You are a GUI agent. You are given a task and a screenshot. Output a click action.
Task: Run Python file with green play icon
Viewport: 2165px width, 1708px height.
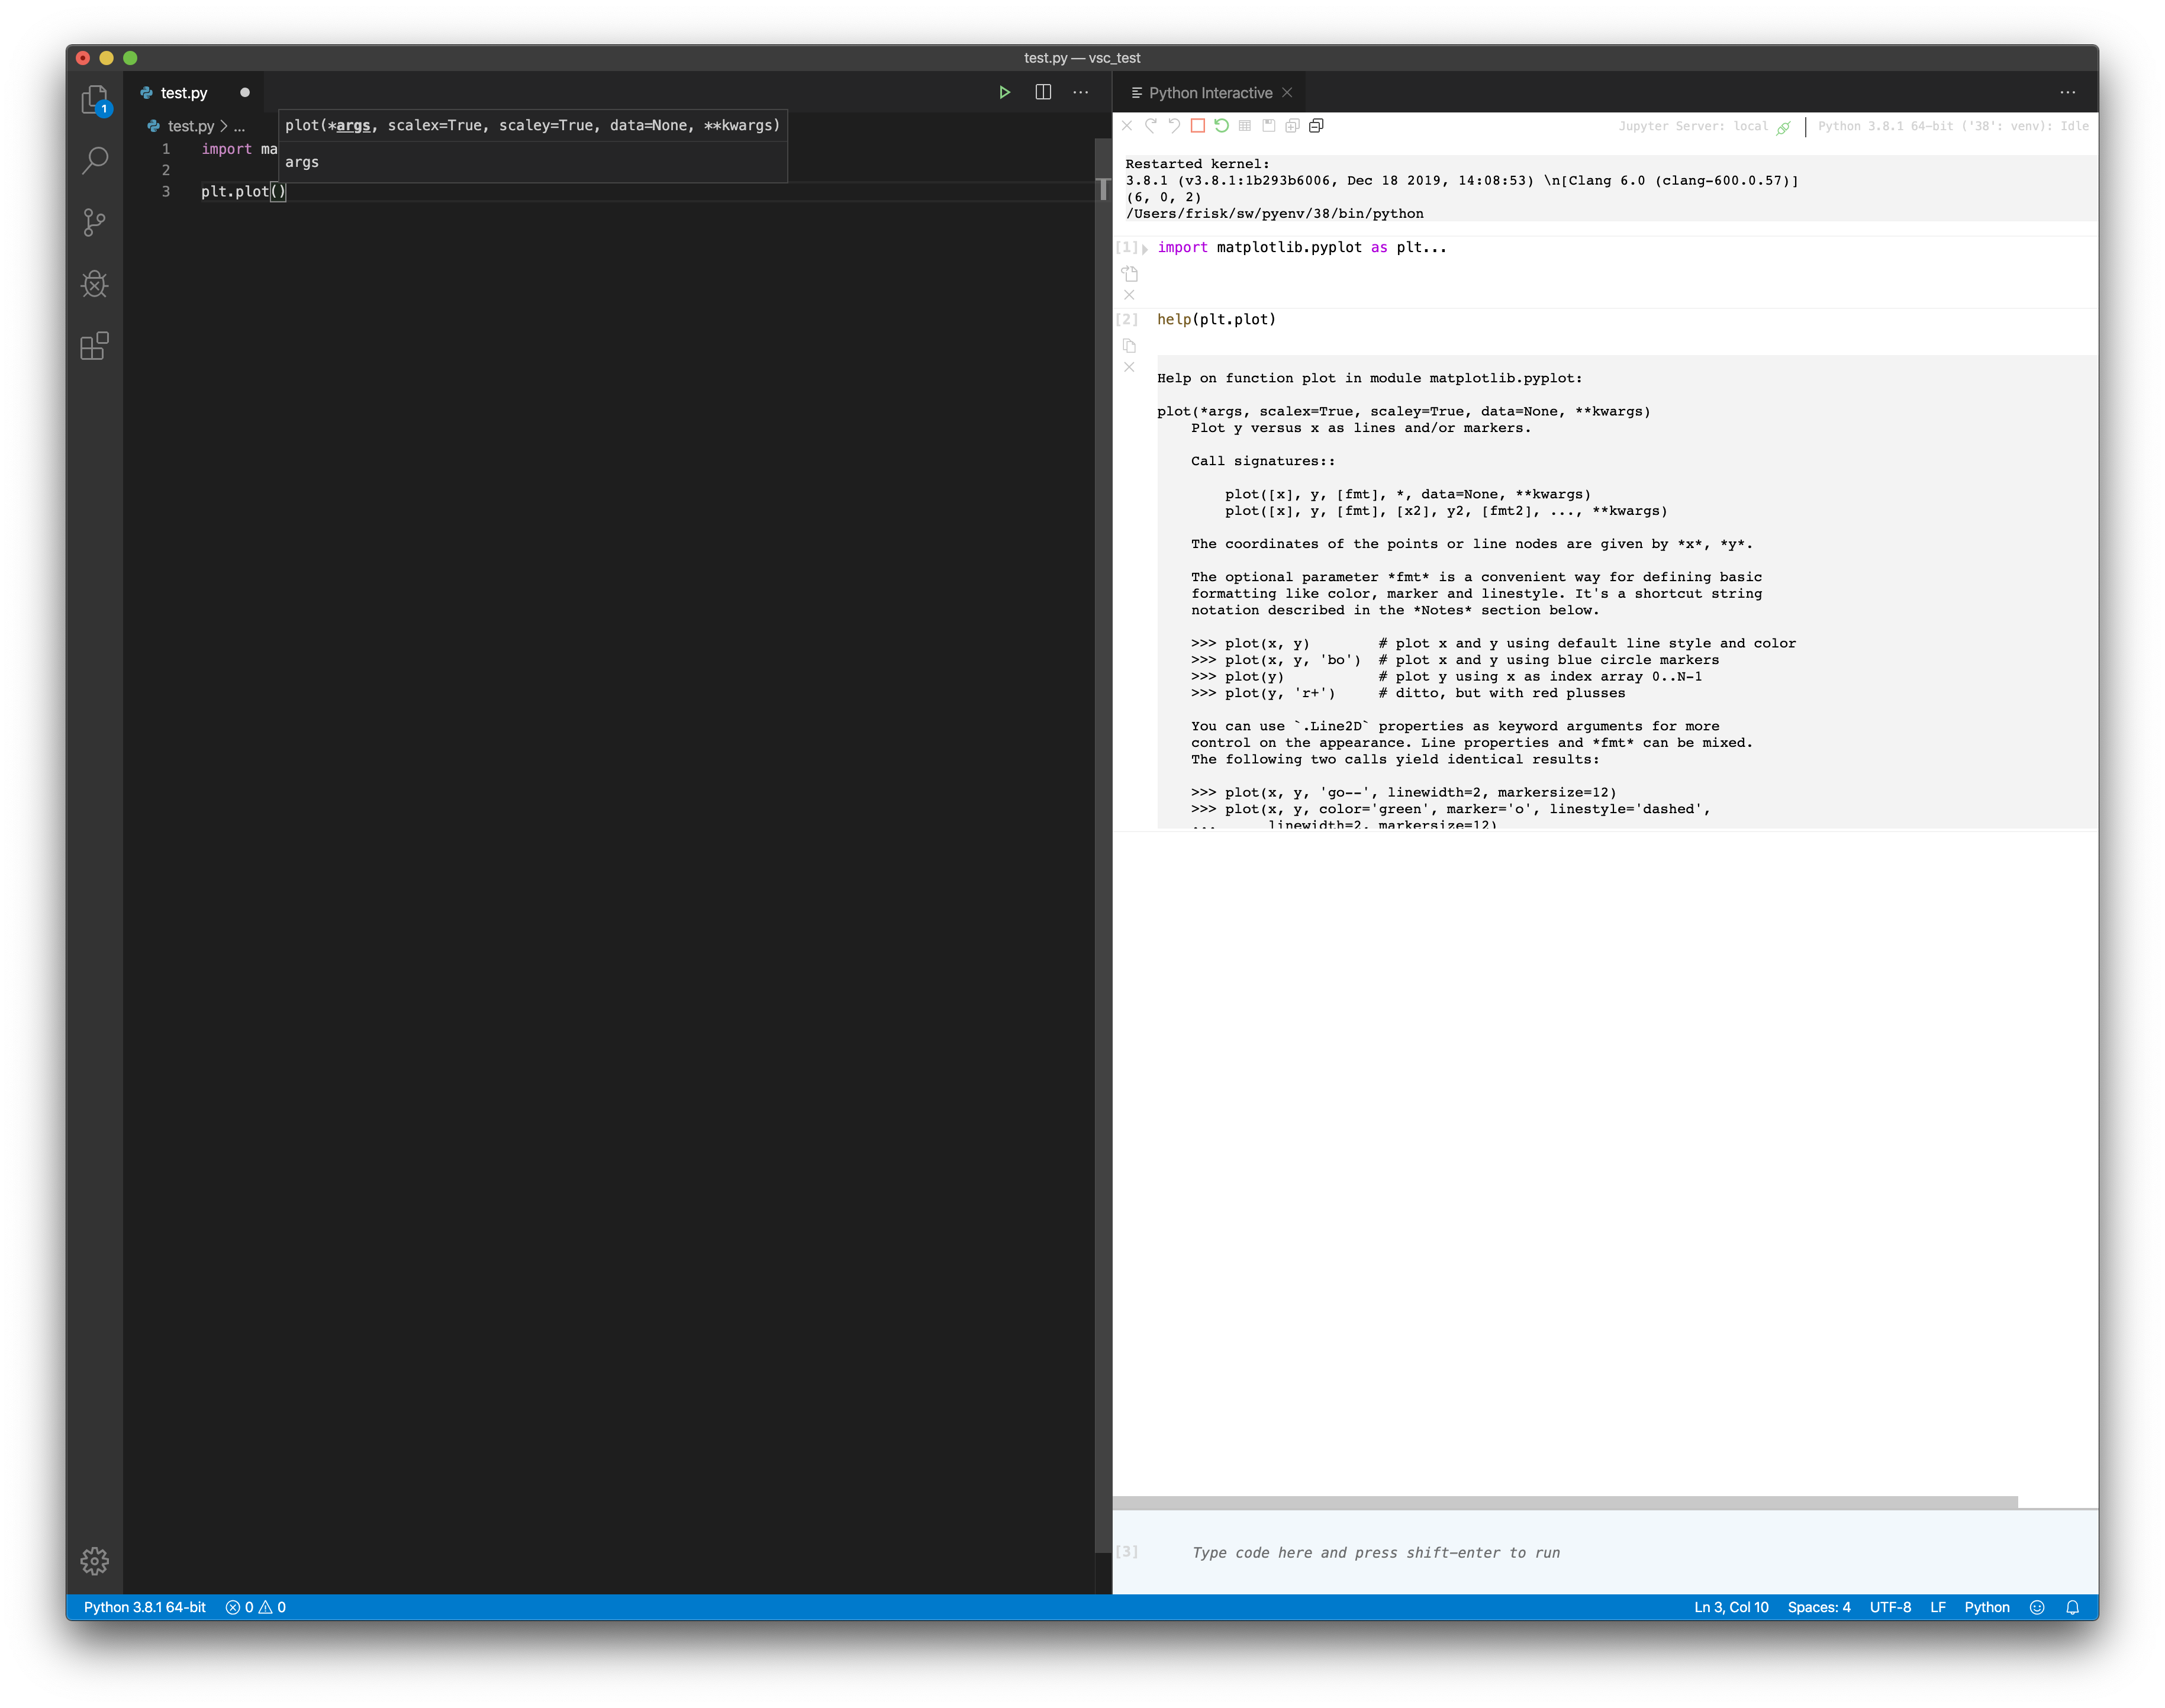pos(1004,92)
